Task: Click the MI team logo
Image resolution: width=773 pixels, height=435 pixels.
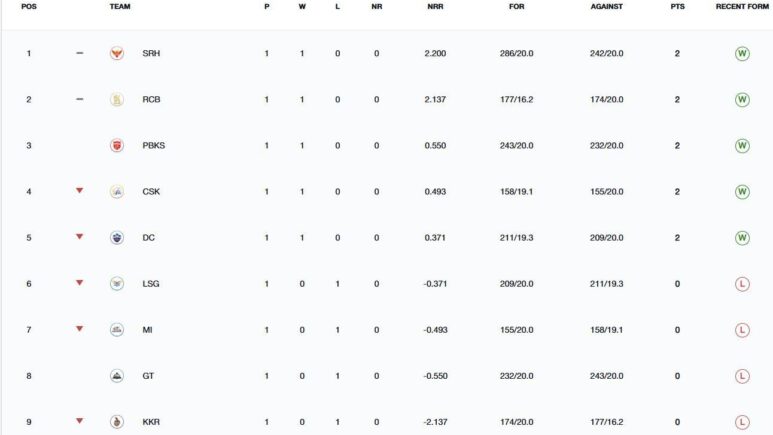Action: [117, 330]
